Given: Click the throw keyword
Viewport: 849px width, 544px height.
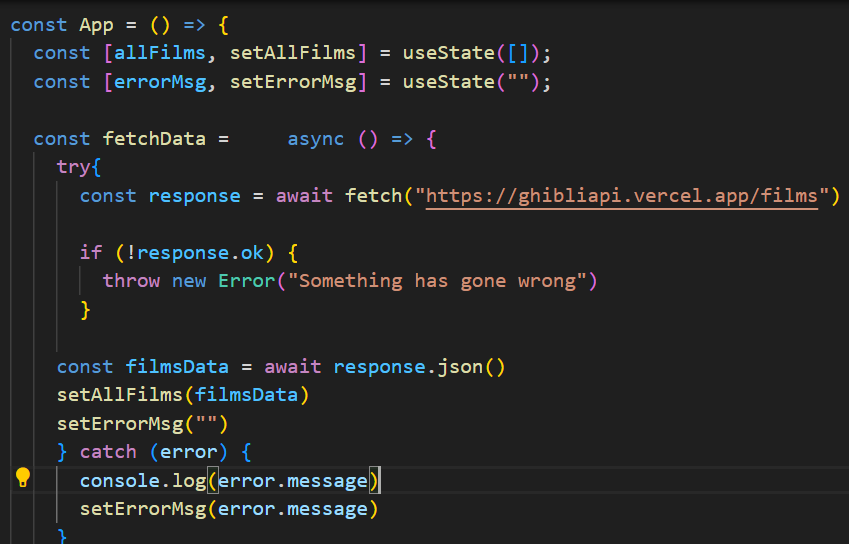Looking at the screenshot, I should pyautogui.click(x=131, y=281).
